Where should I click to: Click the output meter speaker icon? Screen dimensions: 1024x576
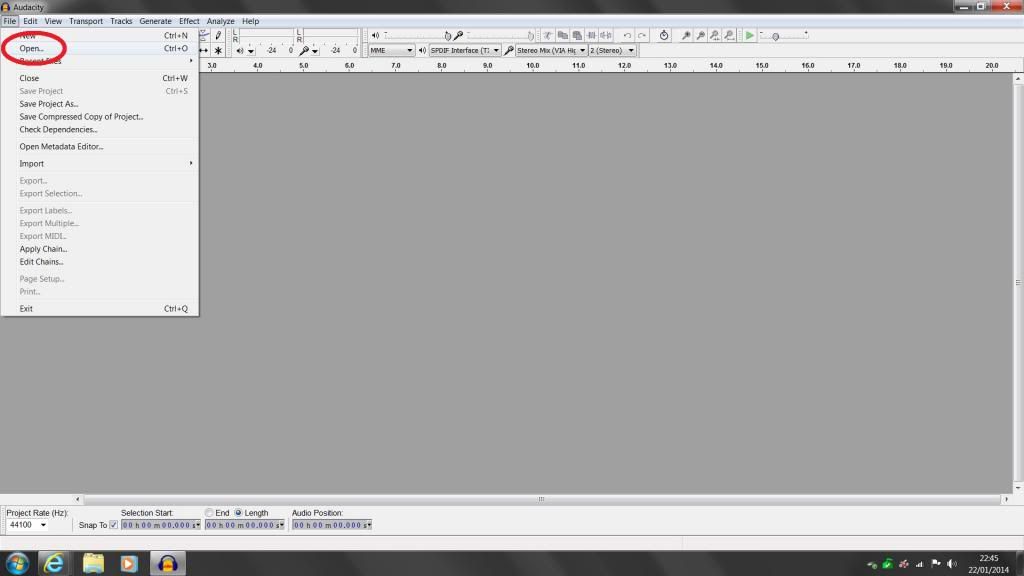[x=240, y=50]
